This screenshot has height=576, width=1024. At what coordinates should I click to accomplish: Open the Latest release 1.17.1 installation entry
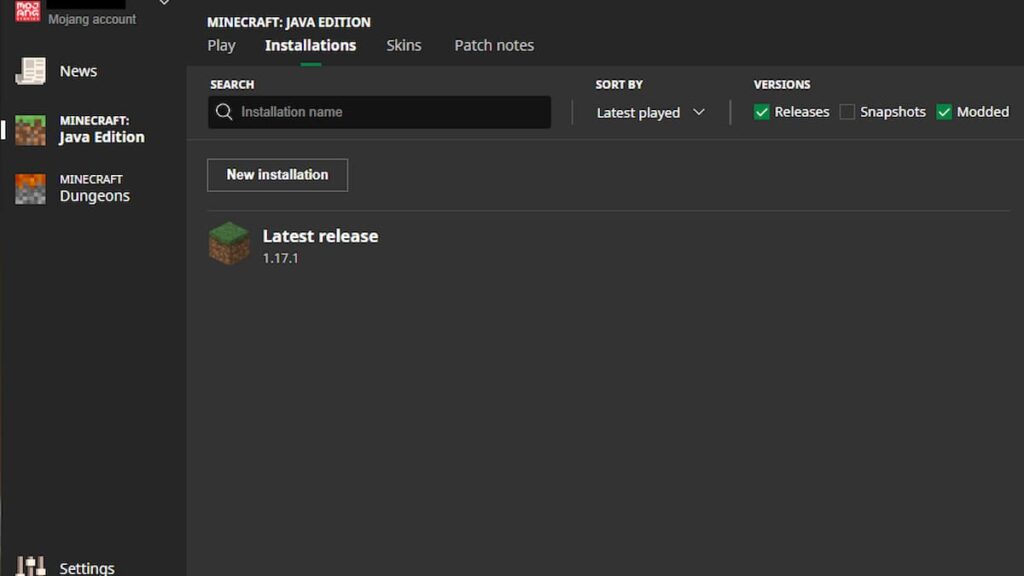pyautogui.click(x=319, y=245)
